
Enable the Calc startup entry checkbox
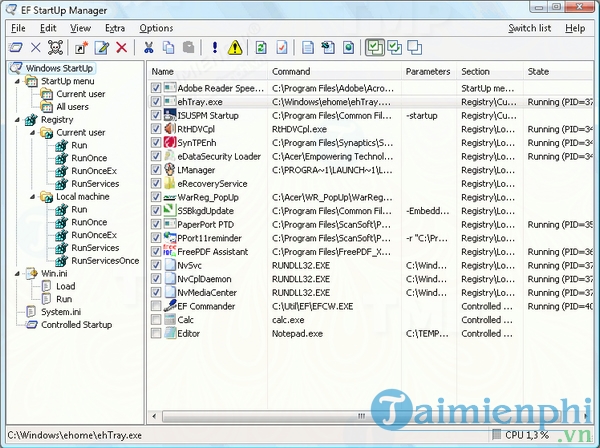pyautogui.click(x=156, y=319)
